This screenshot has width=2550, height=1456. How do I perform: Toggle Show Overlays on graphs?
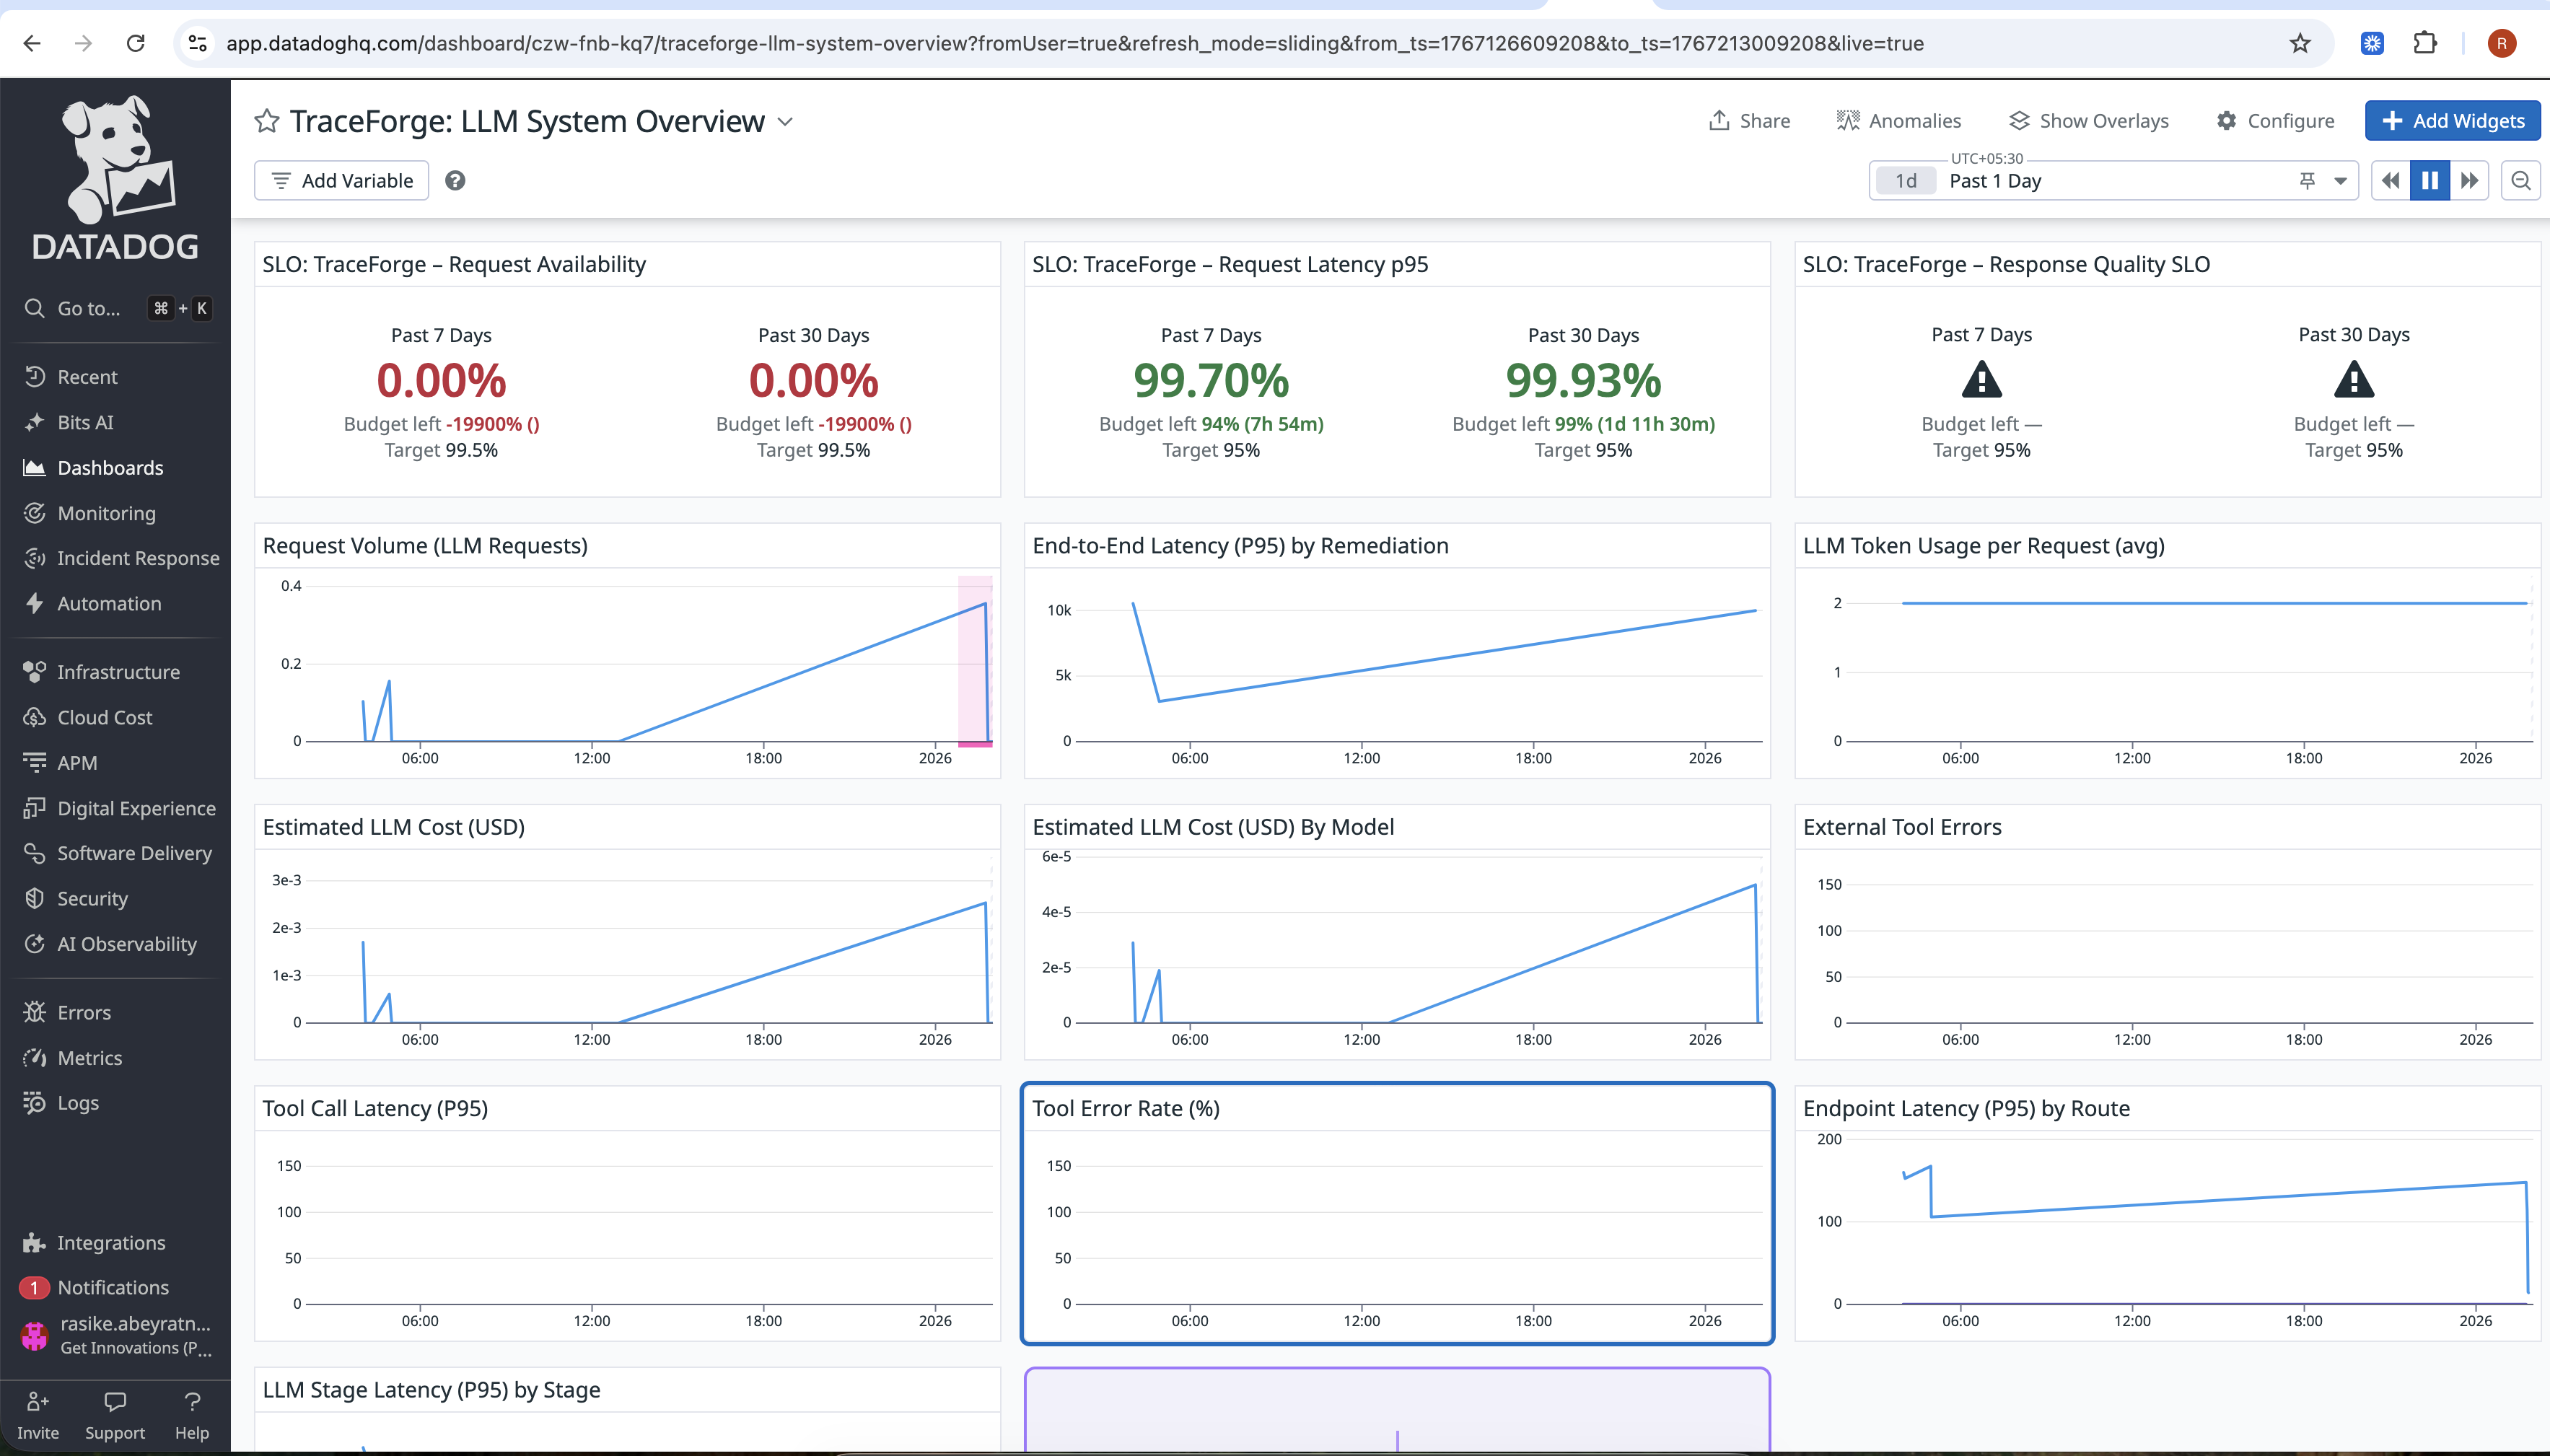pos(2088,121)
